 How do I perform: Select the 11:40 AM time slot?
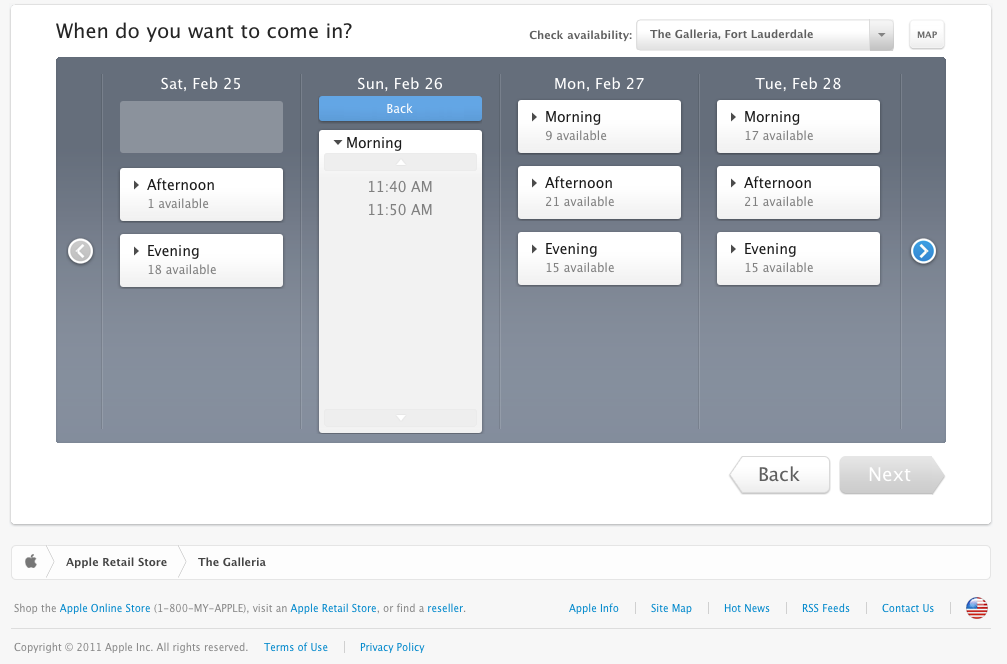pyautogui.click(x=400, y=187)
